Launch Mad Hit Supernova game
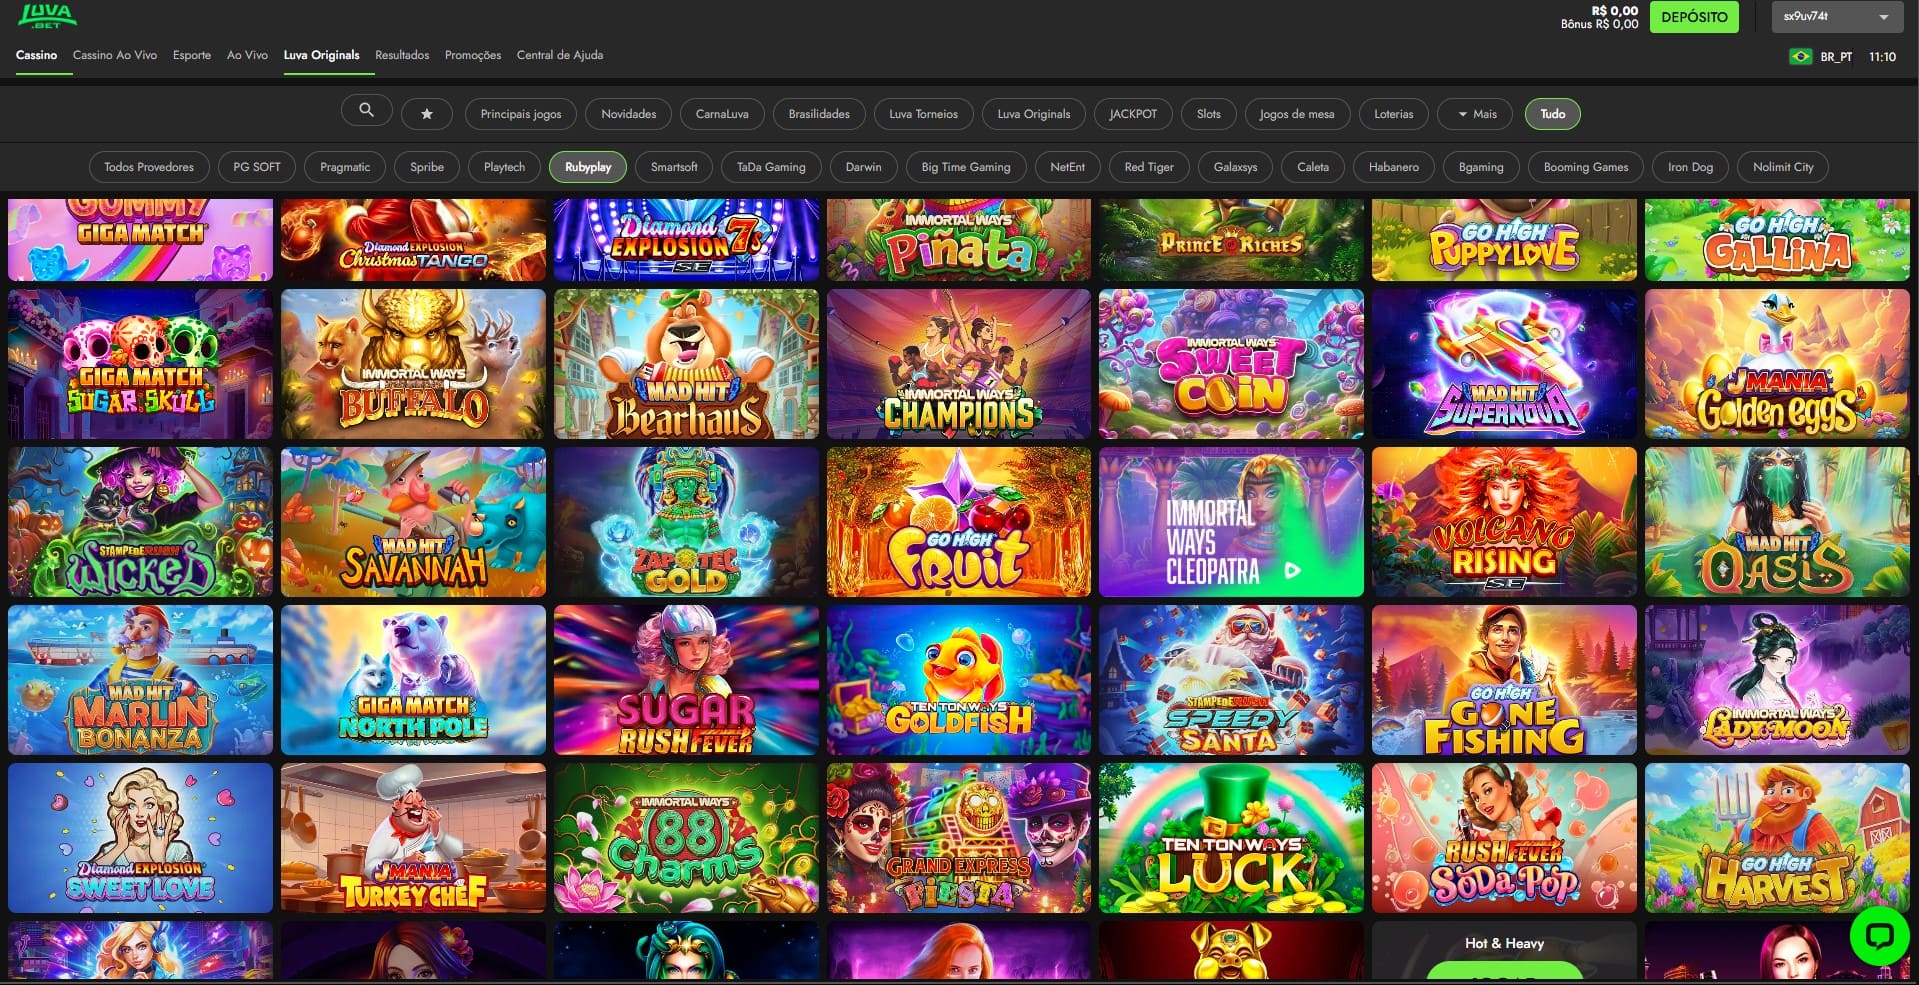The width and height of the screenshot is (1919, 985). [1504, 364]
